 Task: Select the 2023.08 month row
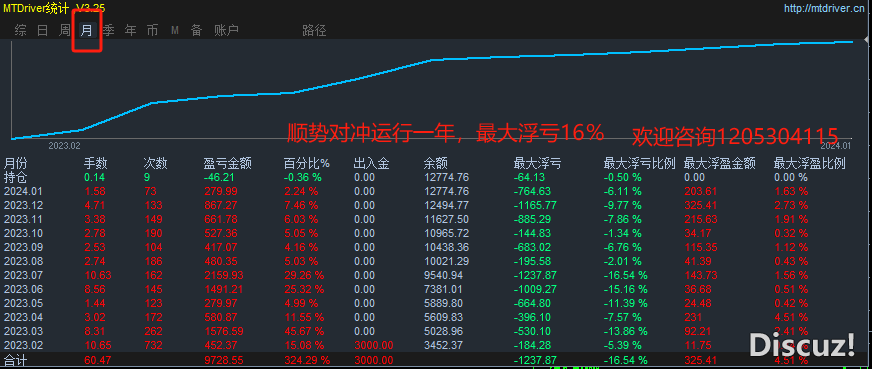[436, 260]
